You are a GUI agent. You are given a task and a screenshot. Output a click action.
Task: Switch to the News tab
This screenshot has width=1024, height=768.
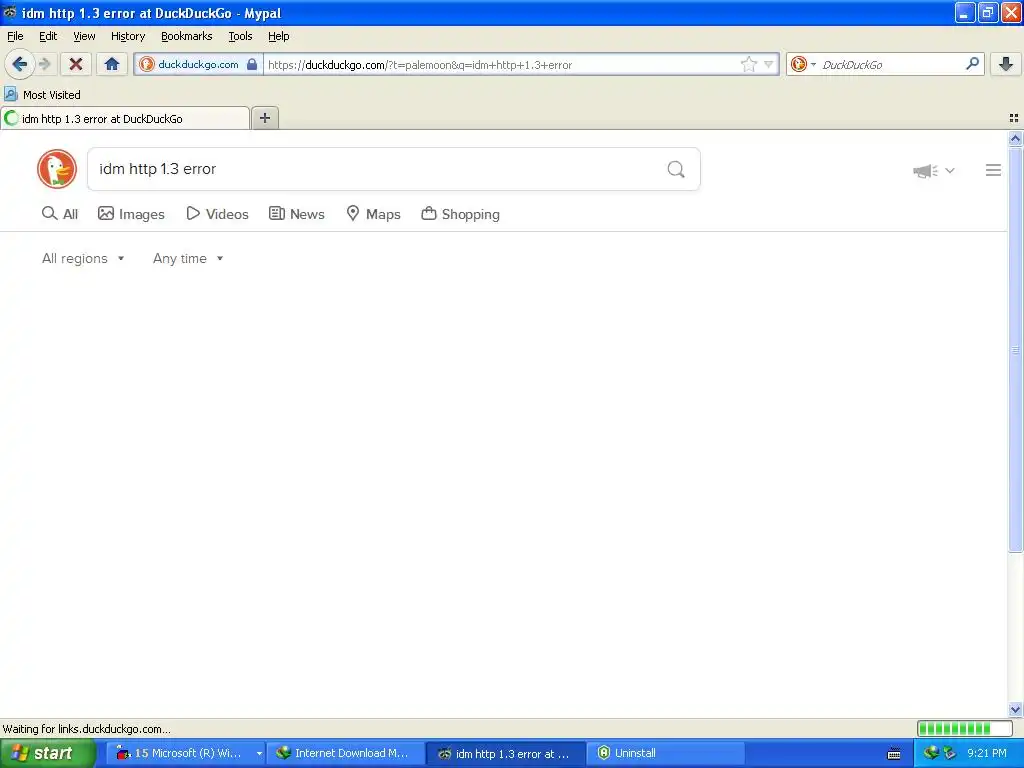tap(296, 214)
